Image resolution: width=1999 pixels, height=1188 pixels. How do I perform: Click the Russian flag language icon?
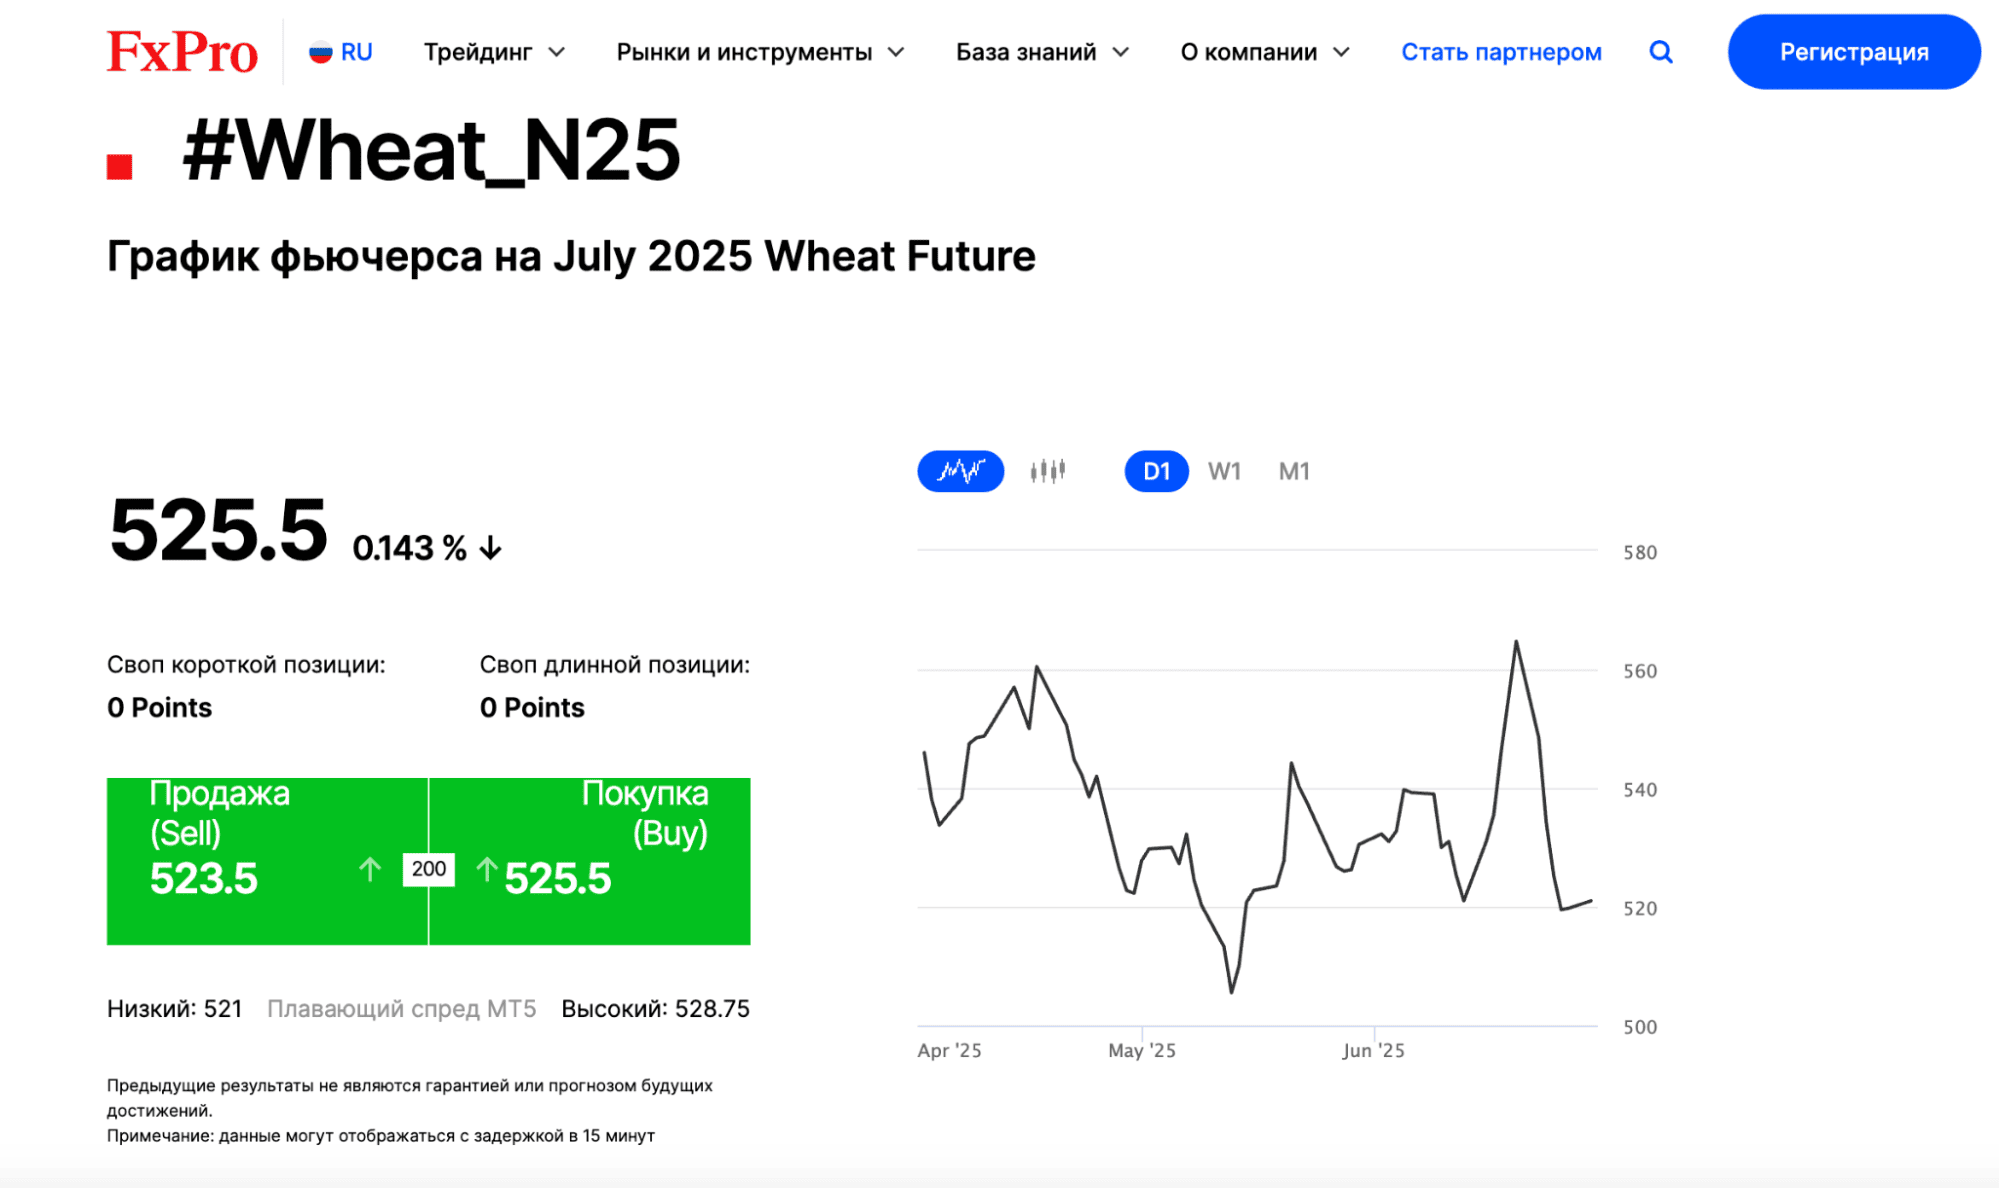pyautogui.click(x=320, y=52)
